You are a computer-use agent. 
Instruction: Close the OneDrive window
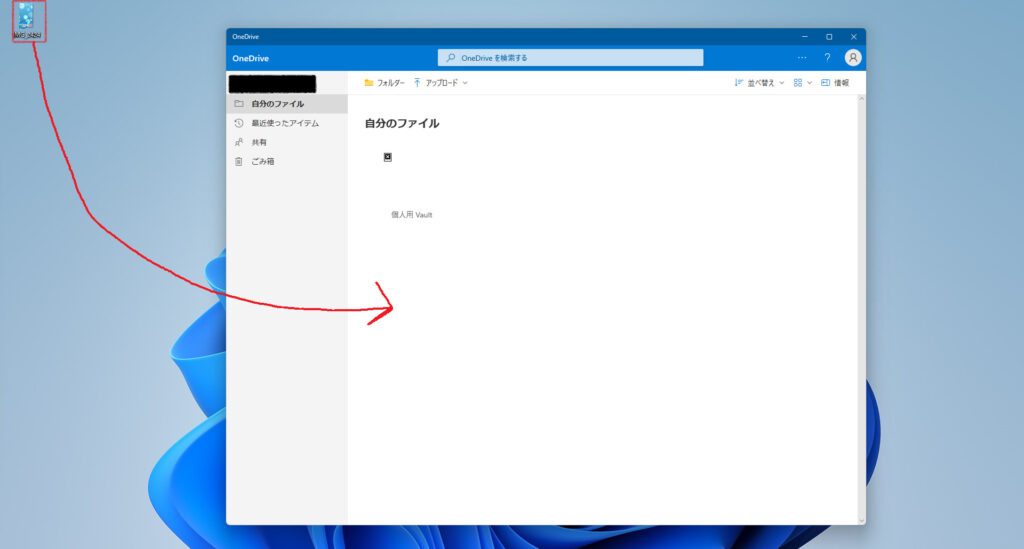click(853, 37)
